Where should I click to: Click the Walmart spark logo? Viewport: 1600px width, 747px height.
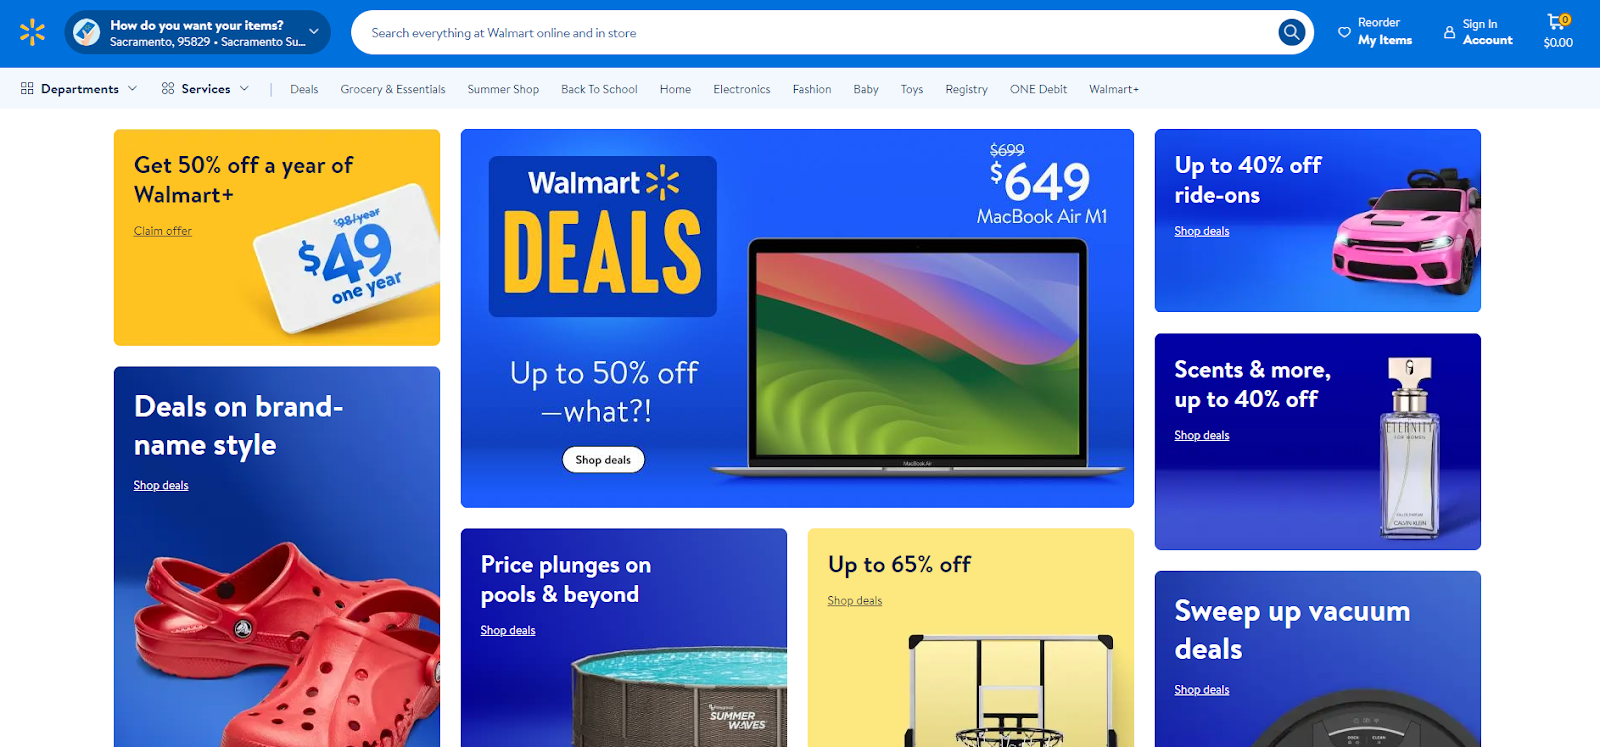(32, 32)
